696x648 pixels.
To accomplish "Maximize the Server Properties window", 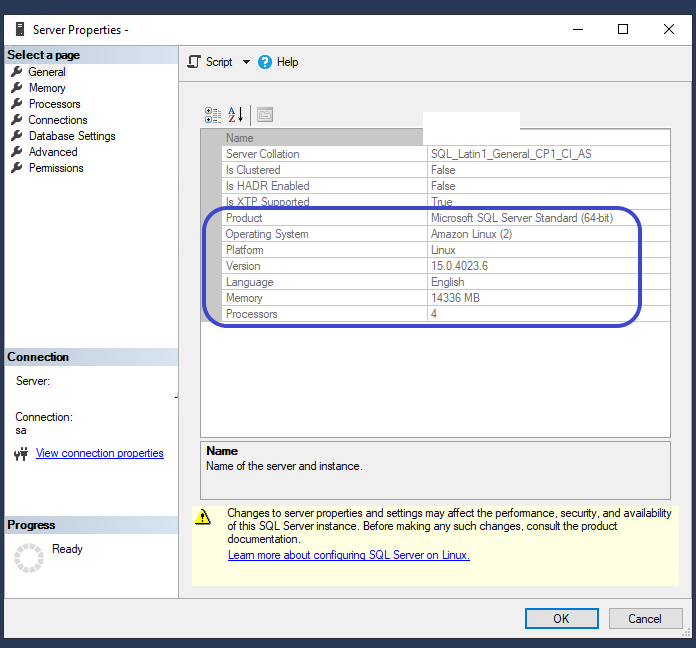I will tap(623, 29).
